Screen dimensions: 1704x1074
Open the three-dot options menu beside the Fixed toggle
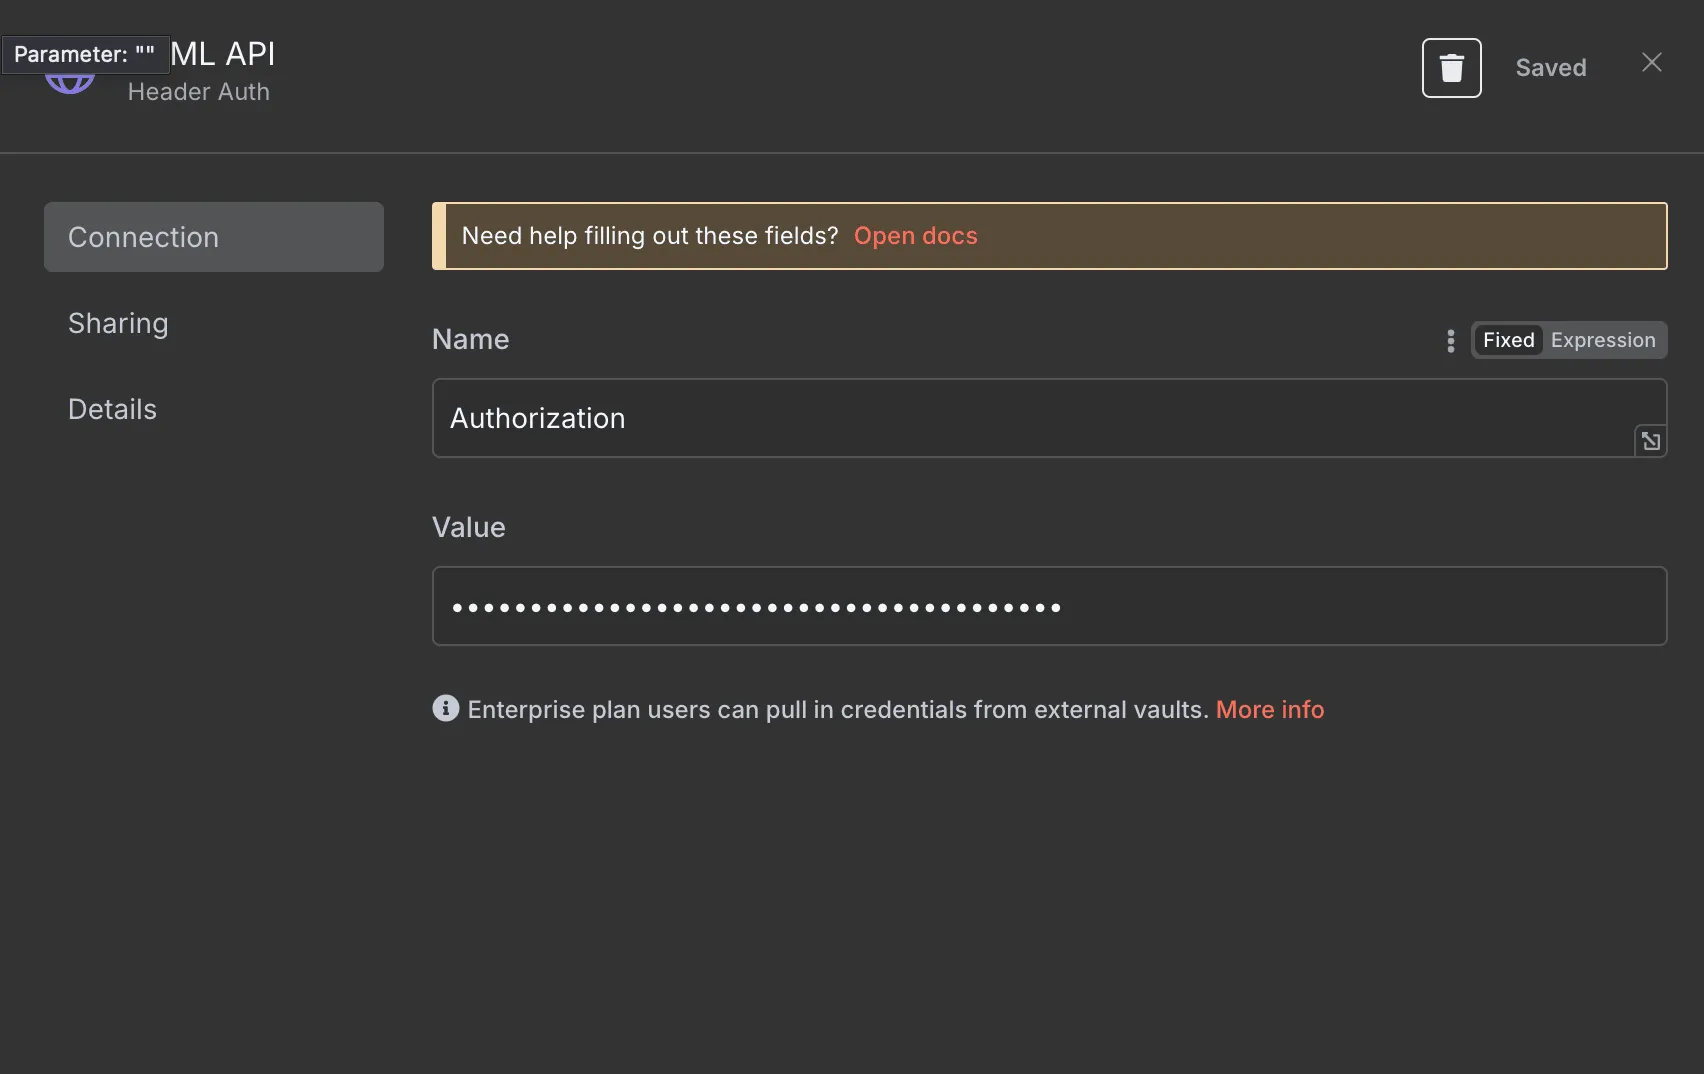(1451, 340)
